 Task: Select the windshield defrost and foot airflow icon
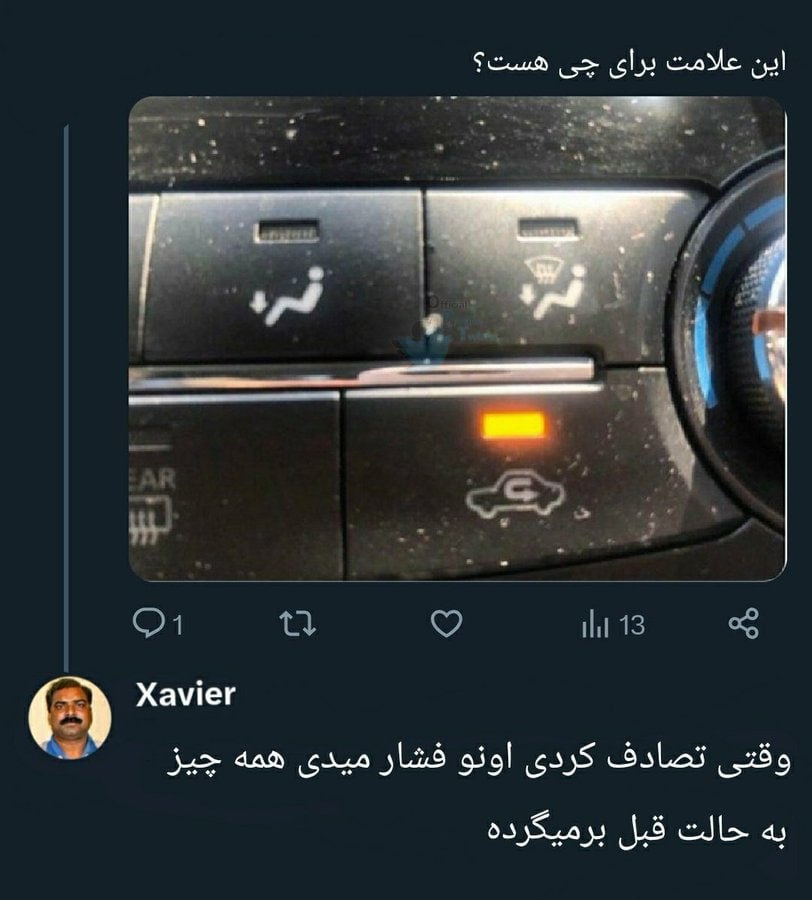[x=551, y=288]
